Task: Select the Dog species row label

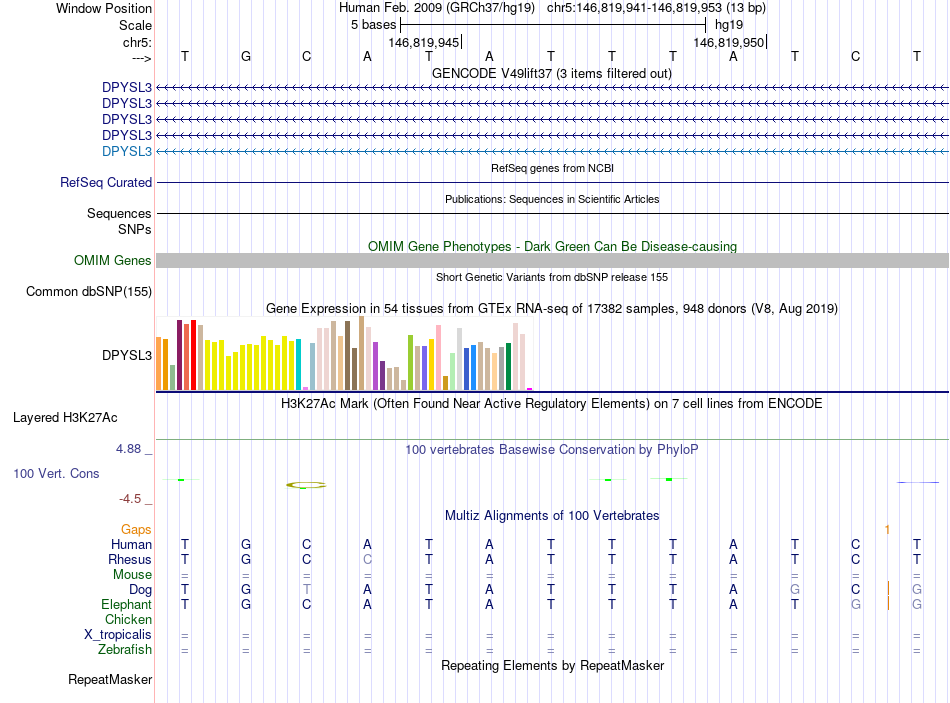Action: (x=140, y=590)
